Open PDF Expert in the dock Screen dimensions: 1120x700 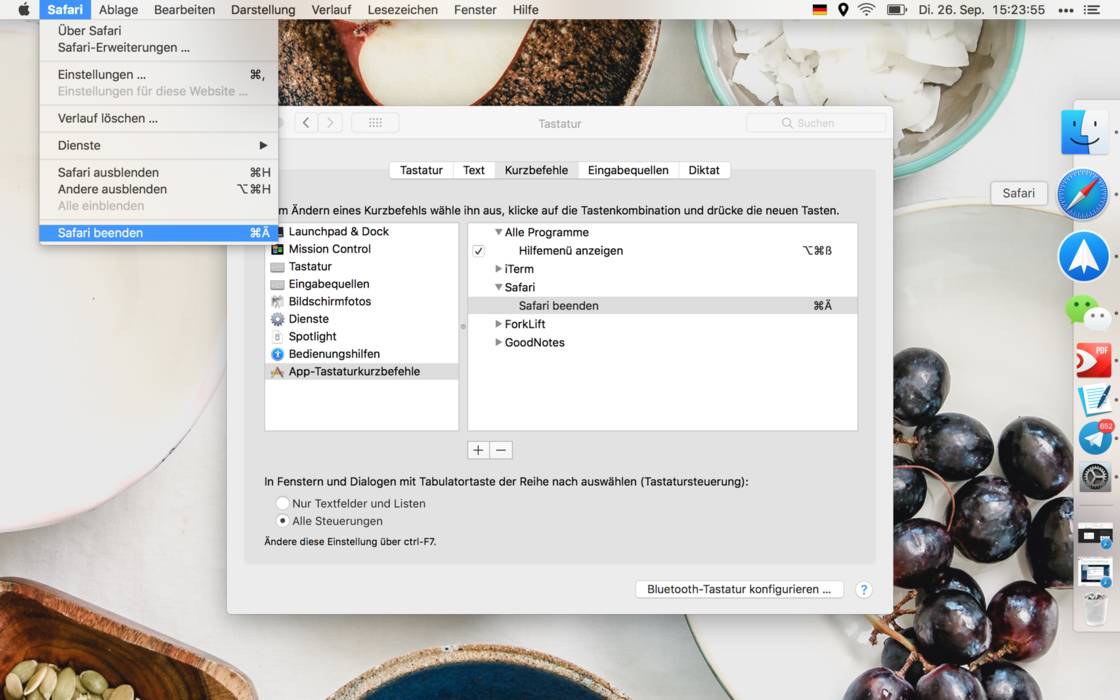tap(1093, 359)
